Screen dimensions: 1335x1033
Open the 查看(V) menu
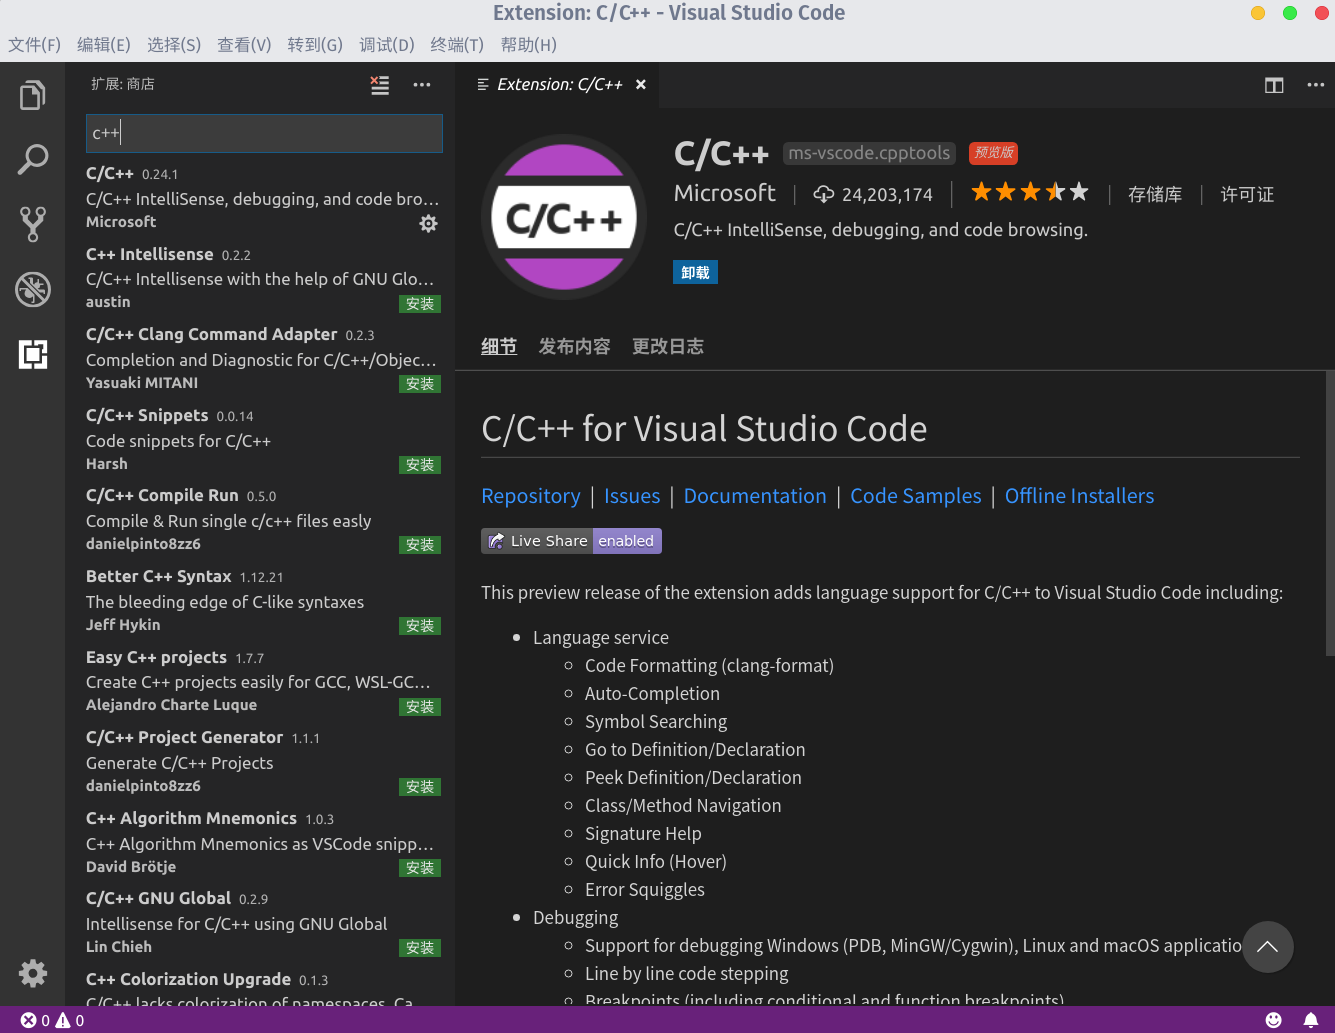click(x=244, y=45)
